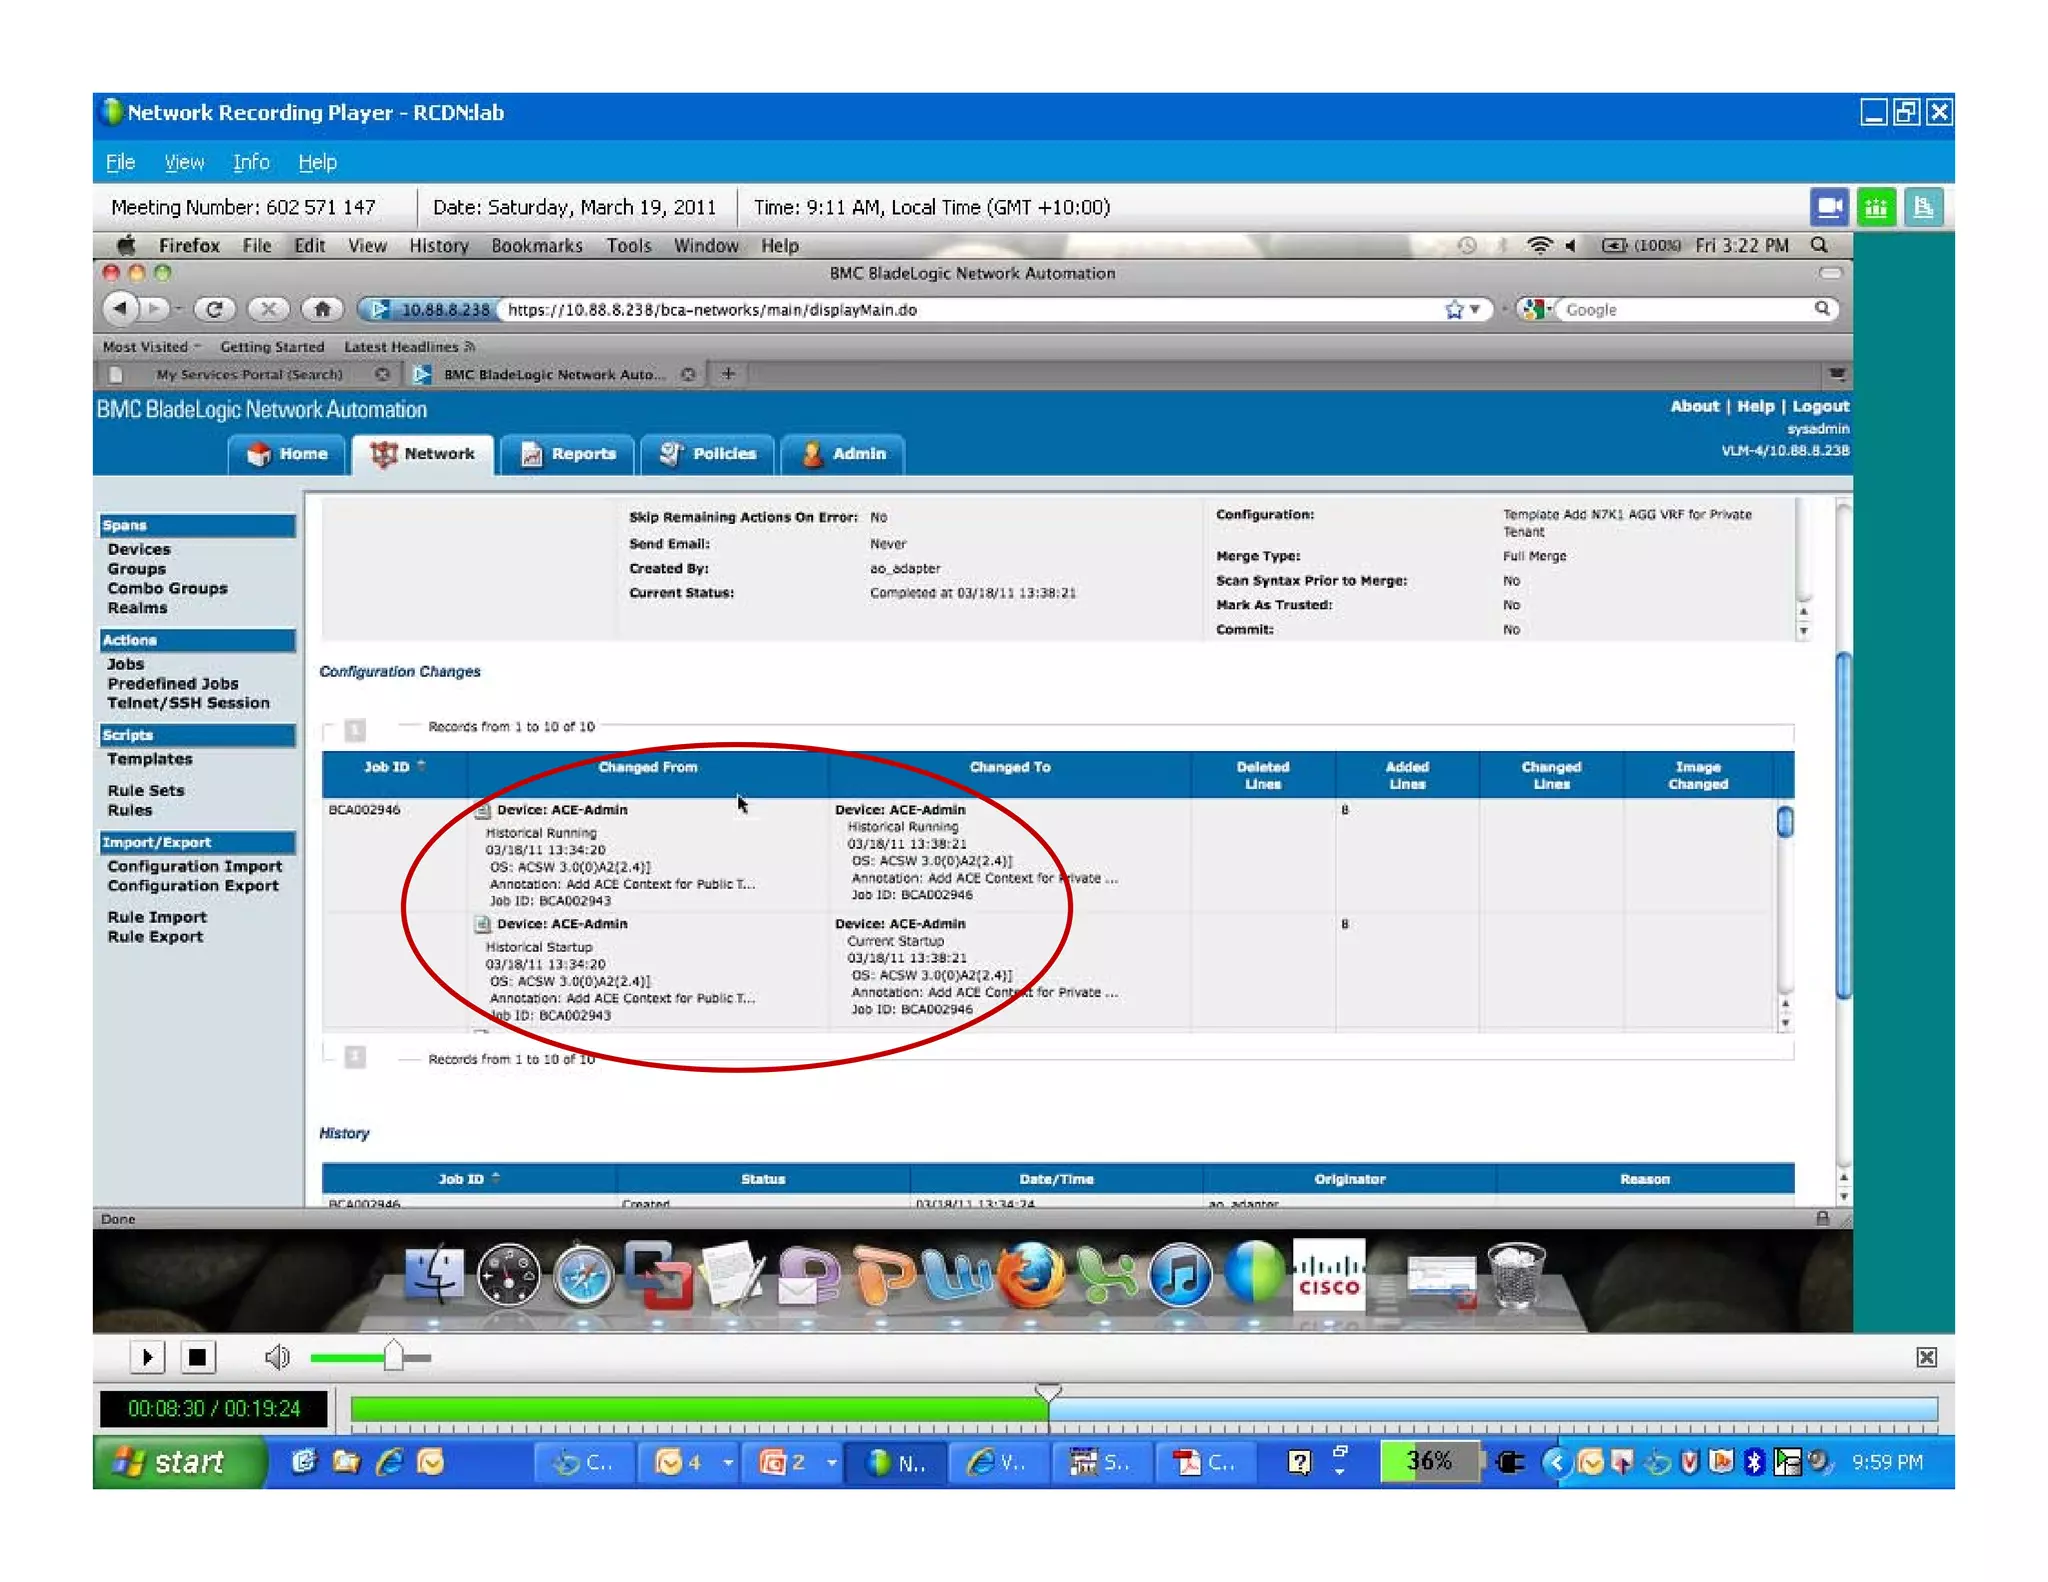Viewport: 2048px width, 1582px height.
Task: Open Finder from the Mac dock
Action: [x=434, y=1275]
